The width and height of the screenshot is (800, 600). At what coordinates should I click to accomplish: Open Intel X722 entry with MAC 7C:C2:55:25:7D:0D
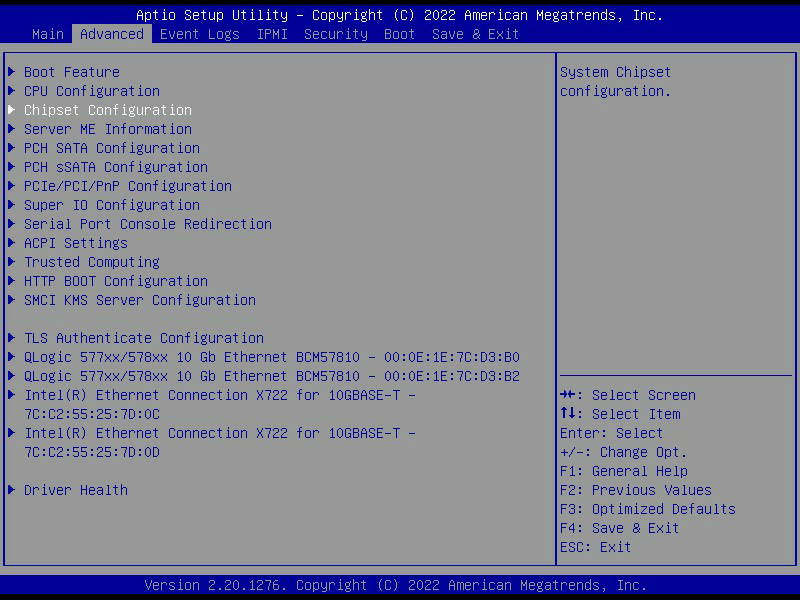pos(220,443)
